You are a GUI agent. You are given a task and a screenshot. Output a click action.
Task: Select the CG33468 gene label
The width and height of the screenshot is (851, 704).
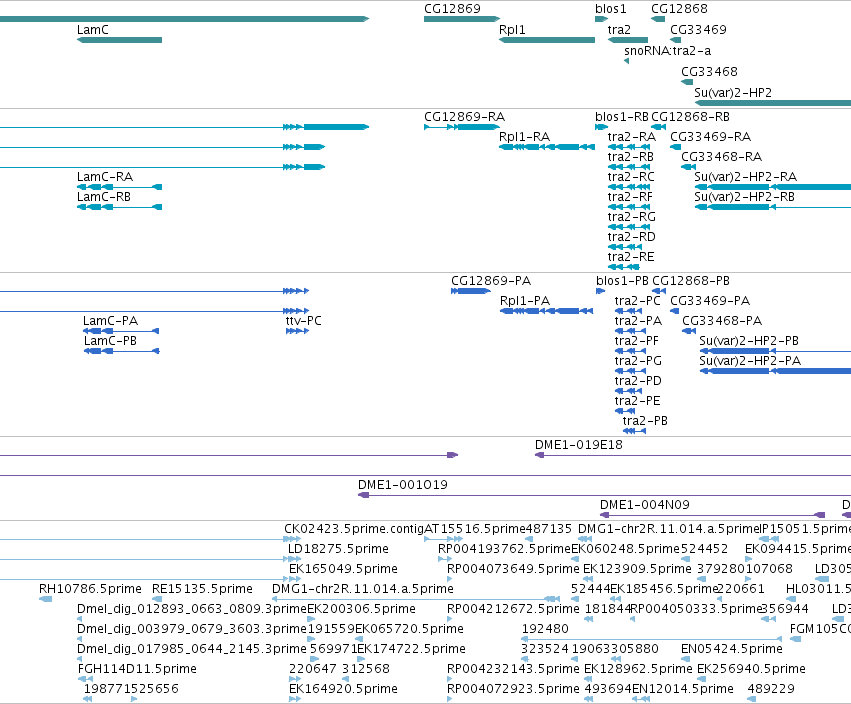tap(709, 72)
